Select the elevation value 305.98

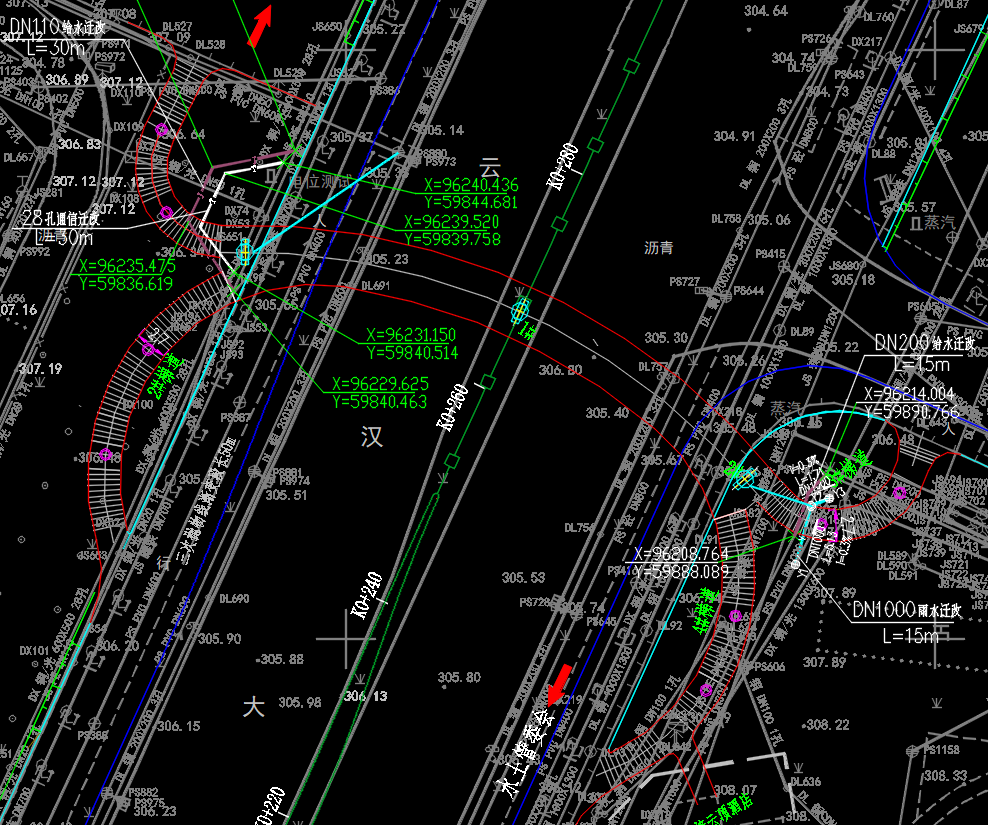tap(300, 702)
